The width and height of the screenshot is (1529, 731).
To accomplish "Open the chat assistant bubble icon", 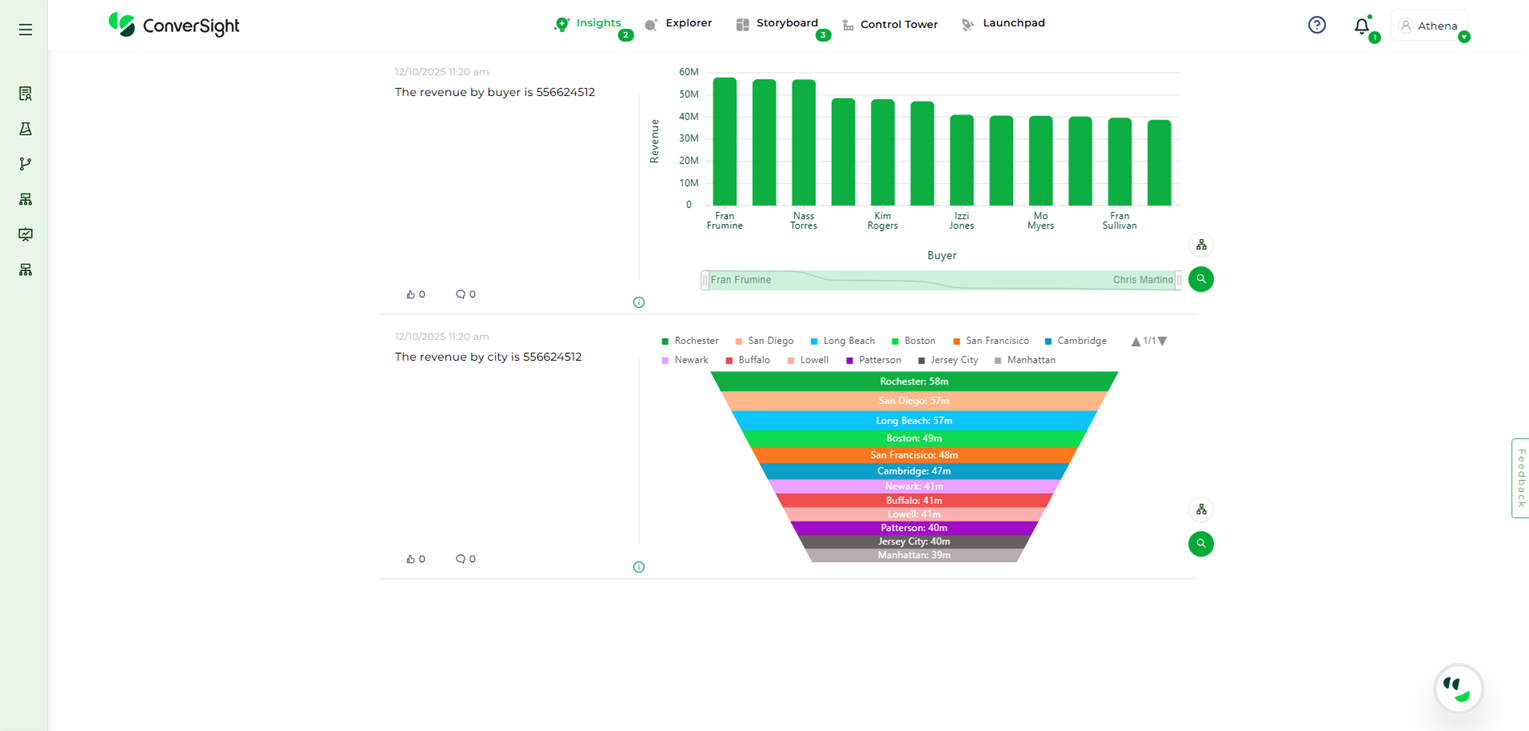I will (1458, 689).
